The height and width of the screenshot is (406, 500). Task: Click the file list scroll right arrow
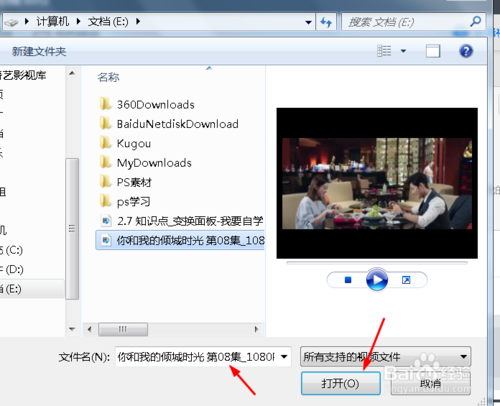pos(256,329)
